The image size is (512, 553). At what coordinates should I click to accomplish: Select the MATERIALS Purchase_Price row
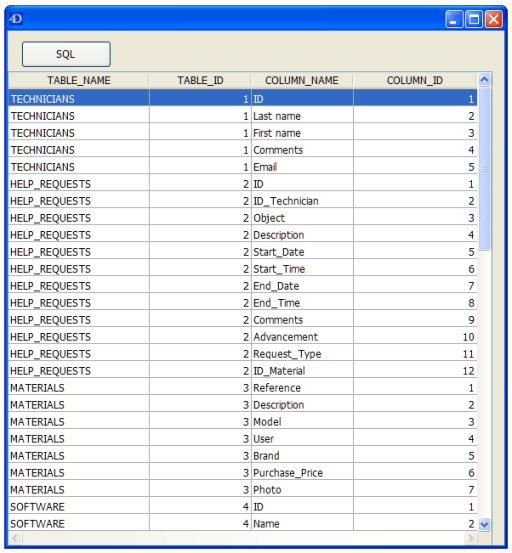pyautogui.click(x=243, y=473)
